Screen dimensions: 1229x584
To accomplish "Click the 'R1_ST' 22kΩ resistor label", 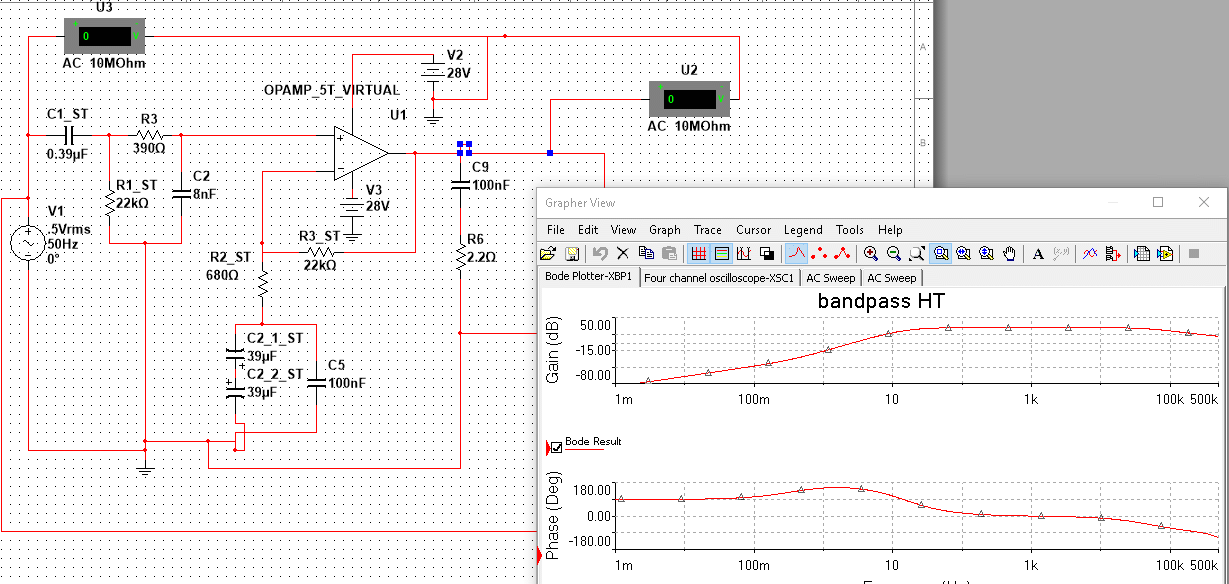I will click(x=137, y=185).
